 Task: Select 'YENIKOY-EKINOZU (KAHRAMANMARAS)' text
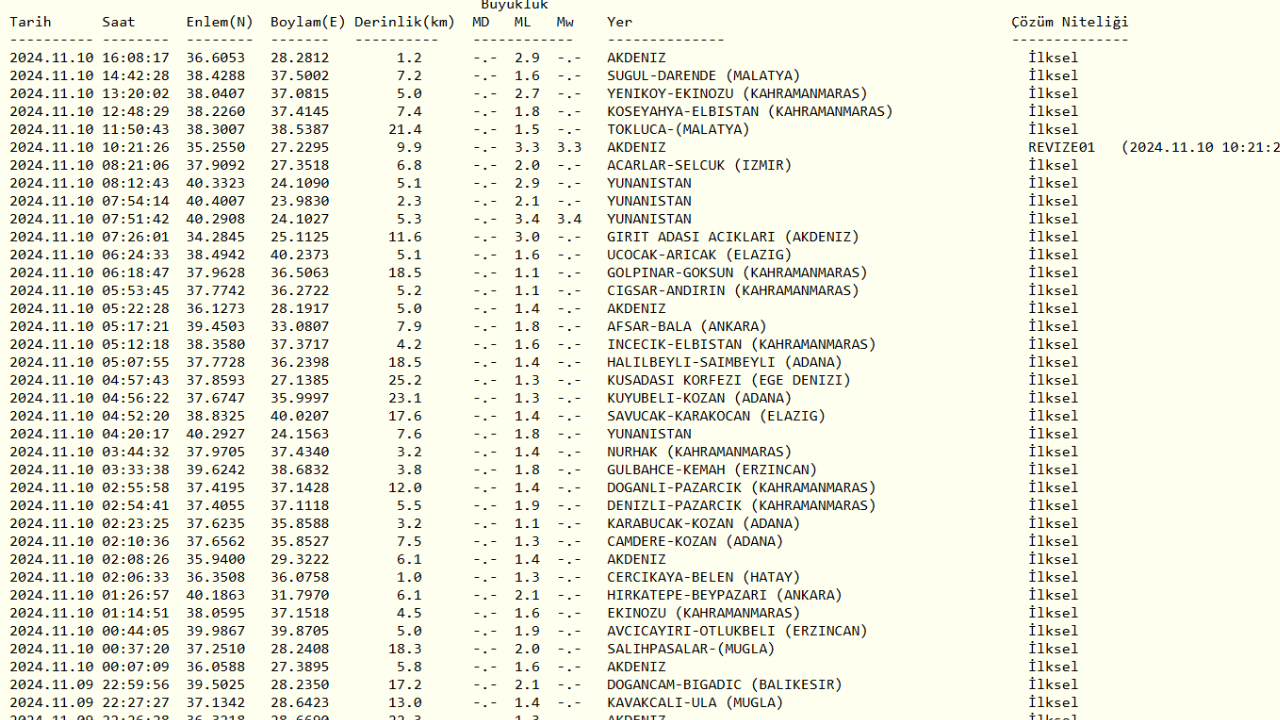click(737, 94)
